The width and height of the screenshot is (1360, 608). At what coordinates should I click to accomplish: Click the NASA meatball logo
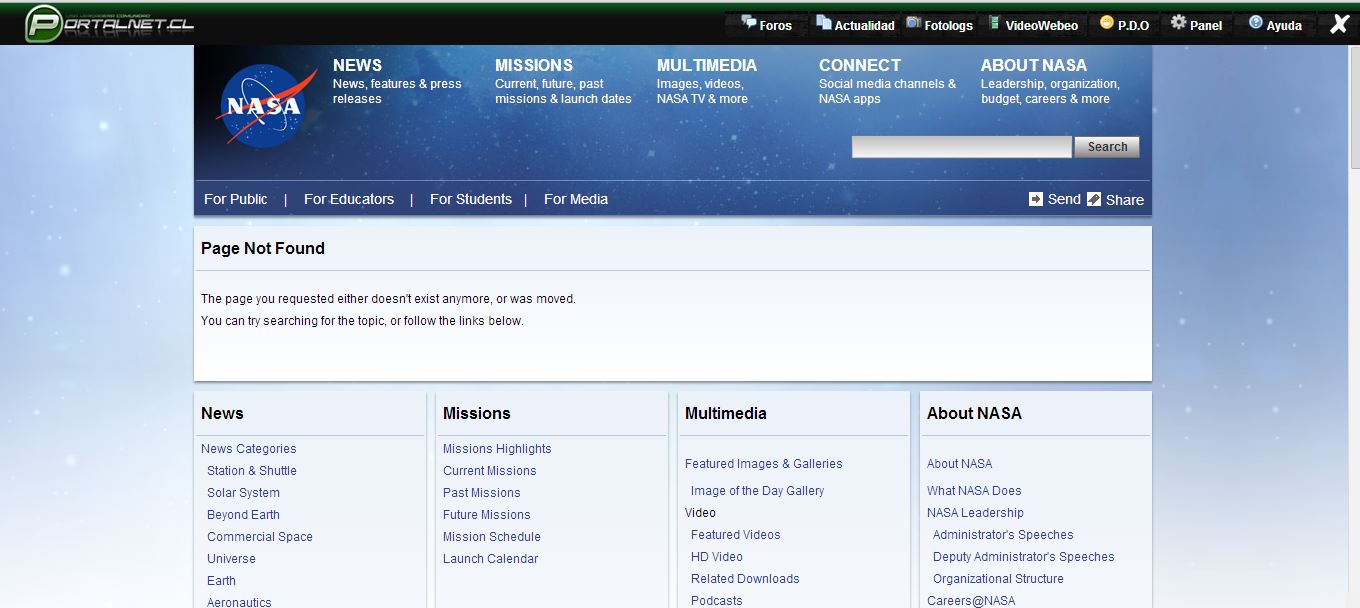pos(264,106)
